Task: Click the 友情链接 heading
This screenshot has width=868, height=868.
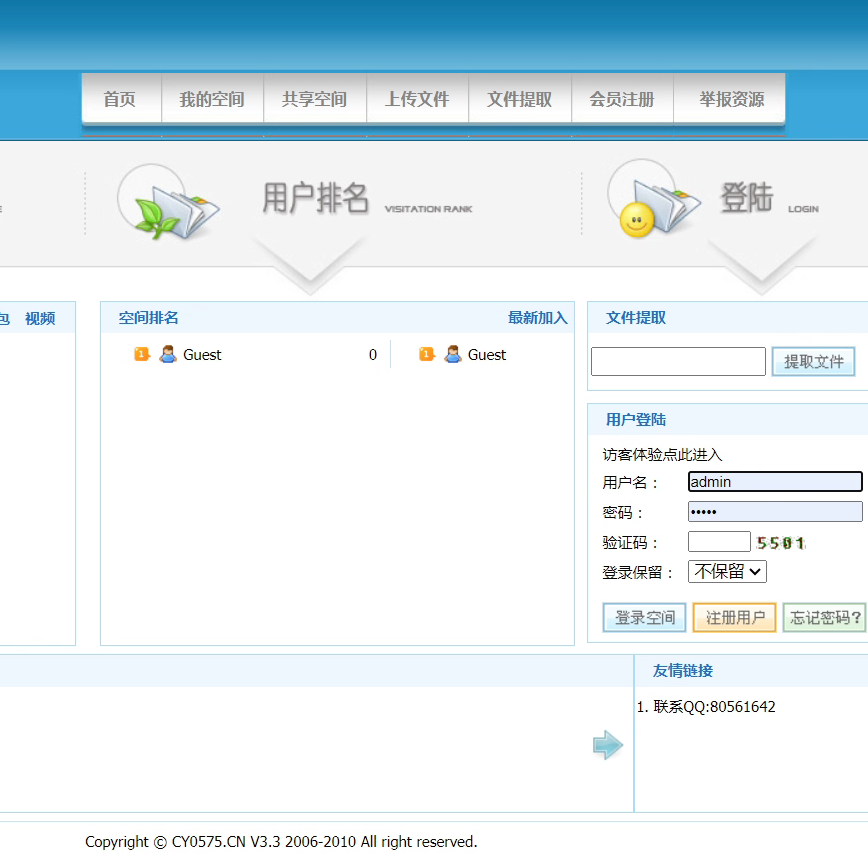Action: coord(683,671)
